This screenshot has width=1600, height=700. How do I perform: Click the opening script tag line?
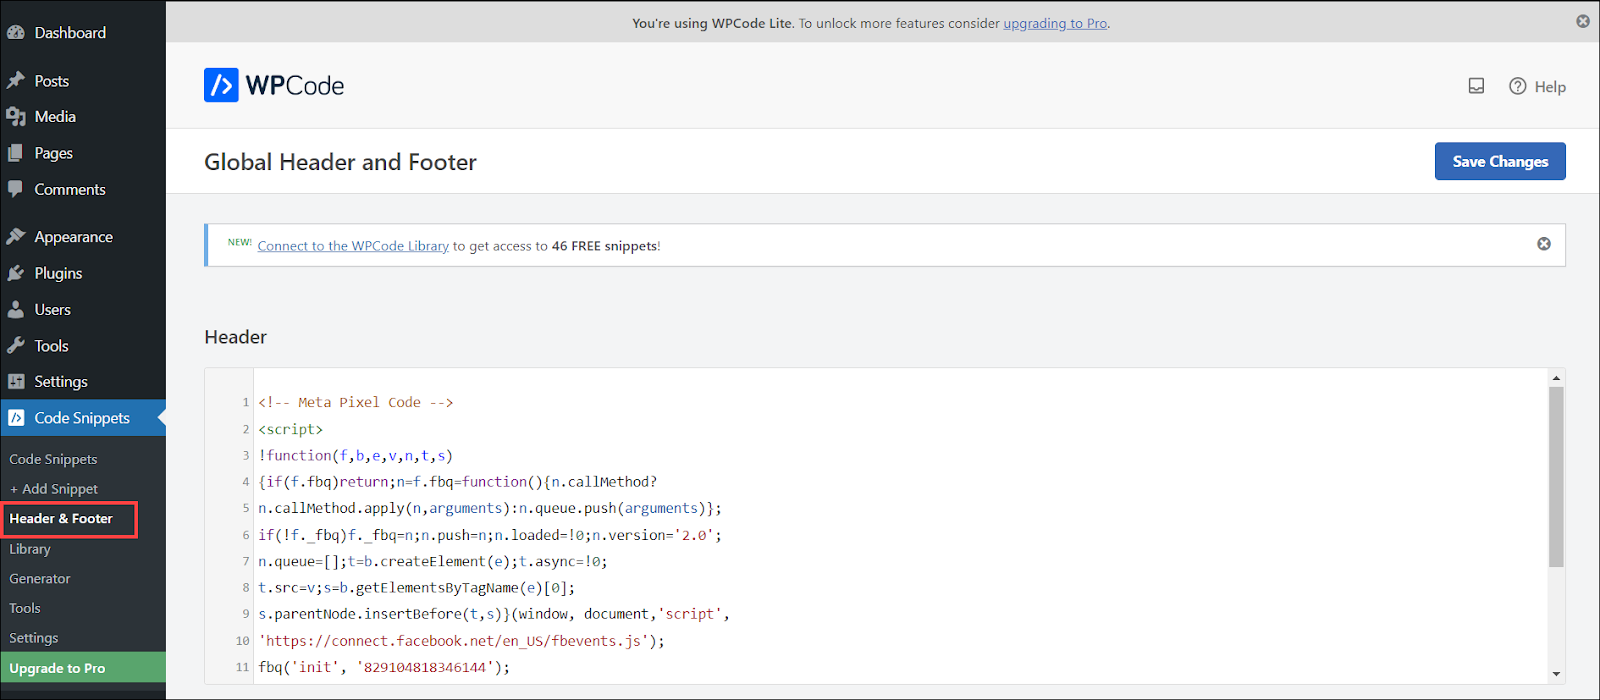pos(291,429)
